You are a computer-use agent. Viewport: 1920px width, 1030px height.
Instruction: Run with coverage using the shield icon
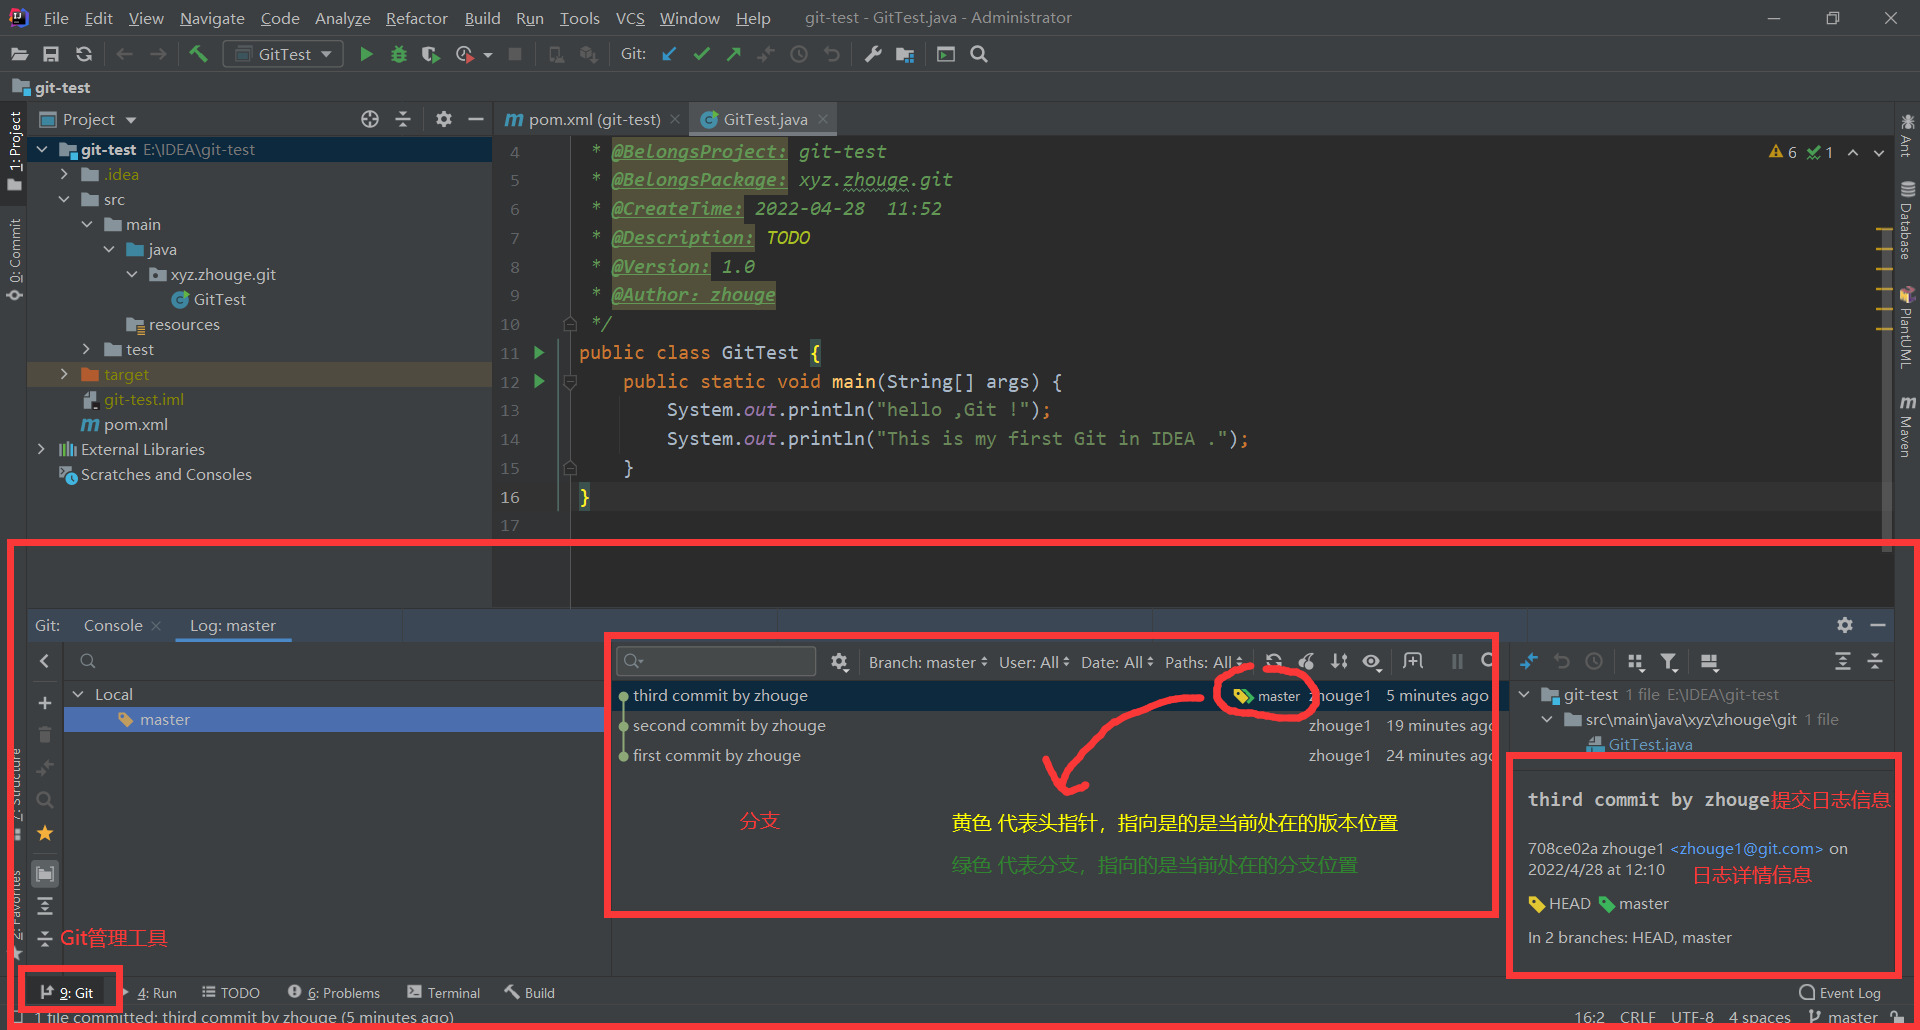(430, 54)
